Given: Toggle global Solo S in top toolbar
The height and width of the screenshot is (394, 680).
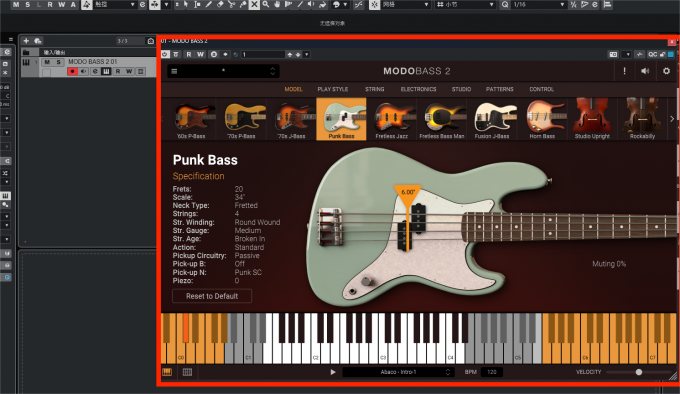Looking at the screenshot, I should coord(27,4).
